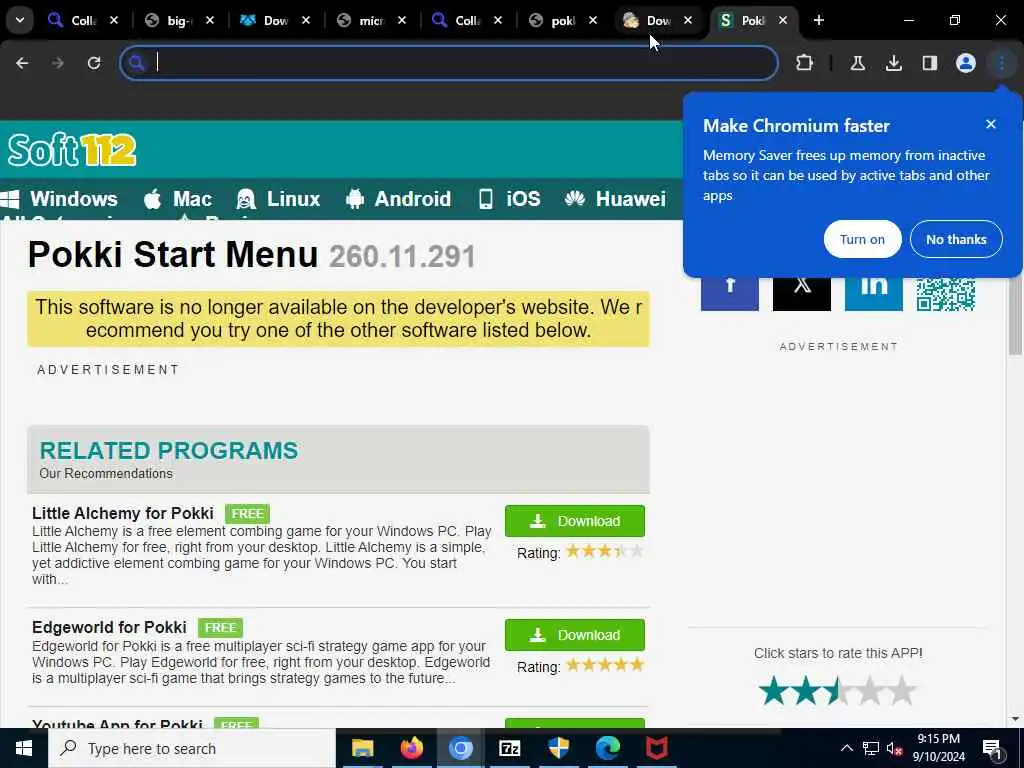The width and height of the screenshot is (1024, 768).
Task: Click the Soft112 logo
Action: [x=72, y=150]
